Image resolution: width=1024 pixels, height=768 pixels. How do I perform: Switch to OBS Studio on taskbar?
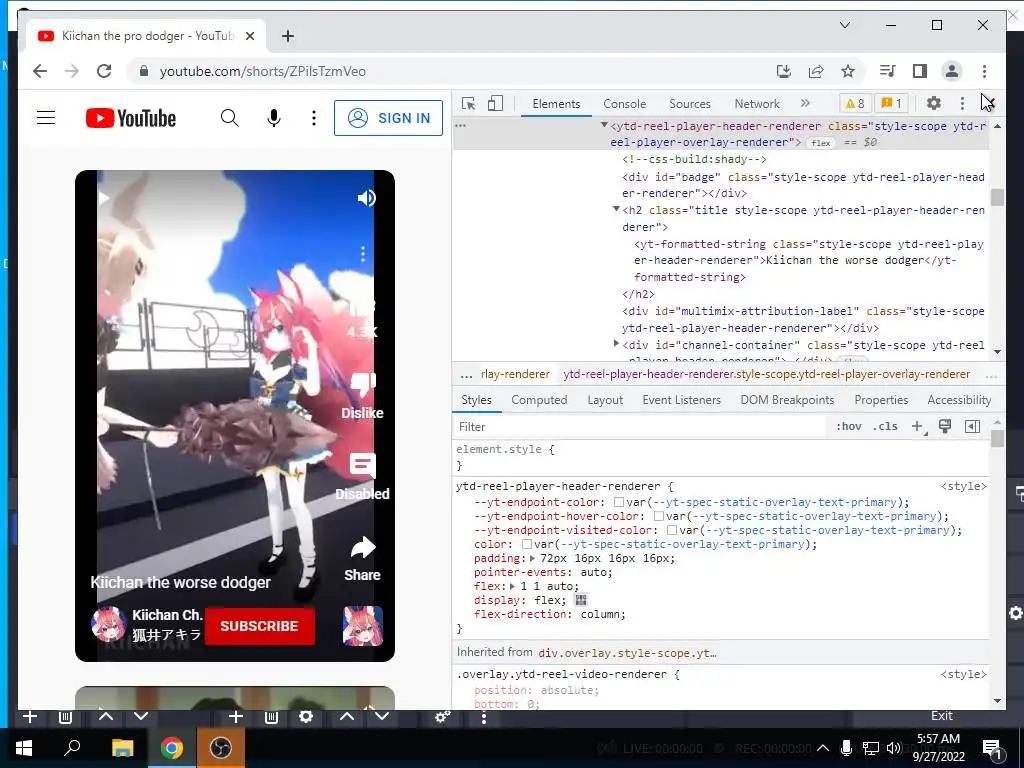pyautogui.click(x=220, y=748)
